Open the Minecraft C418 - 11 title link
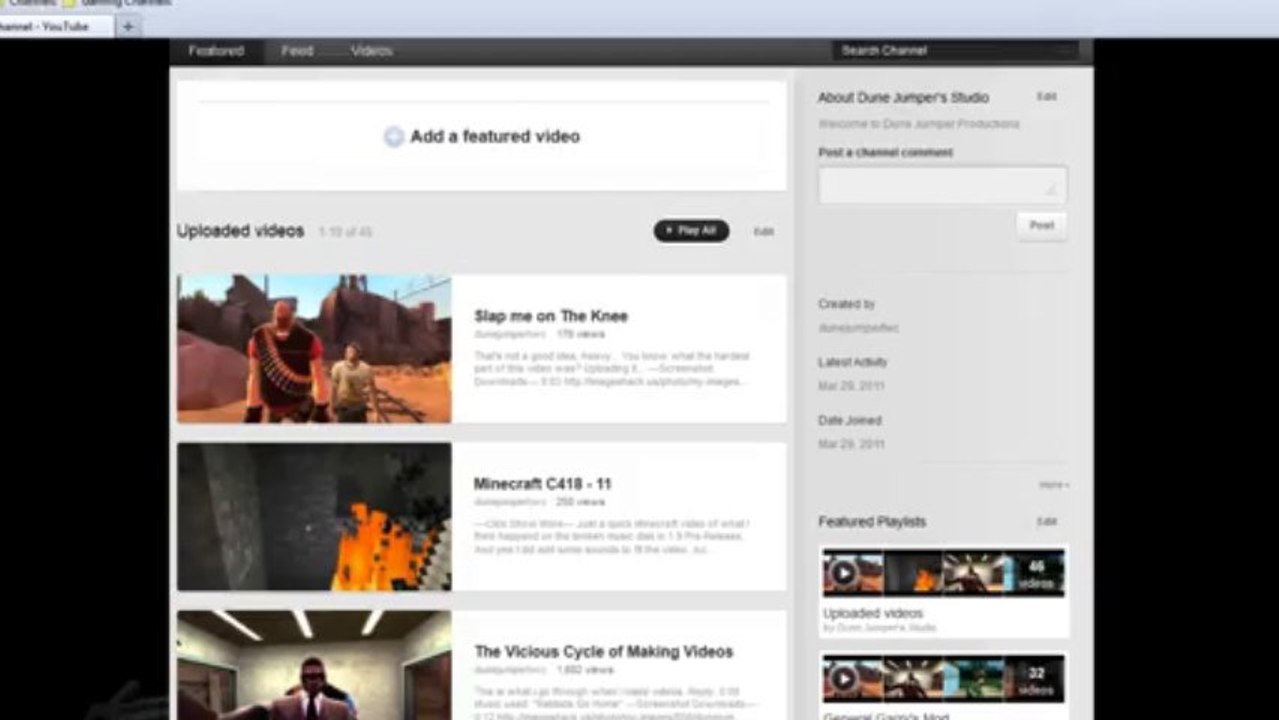The height and width of the screenshot is (720, 1279). [x=542, y=484]
